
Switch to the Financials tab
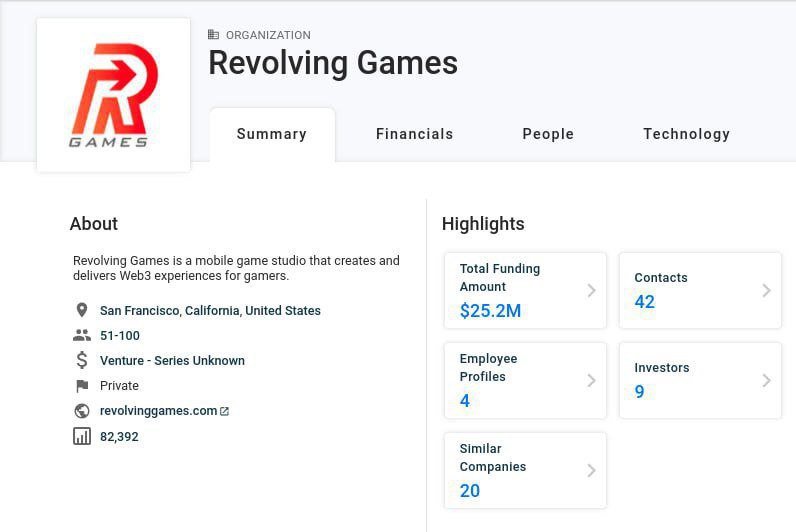coord(414,134)
